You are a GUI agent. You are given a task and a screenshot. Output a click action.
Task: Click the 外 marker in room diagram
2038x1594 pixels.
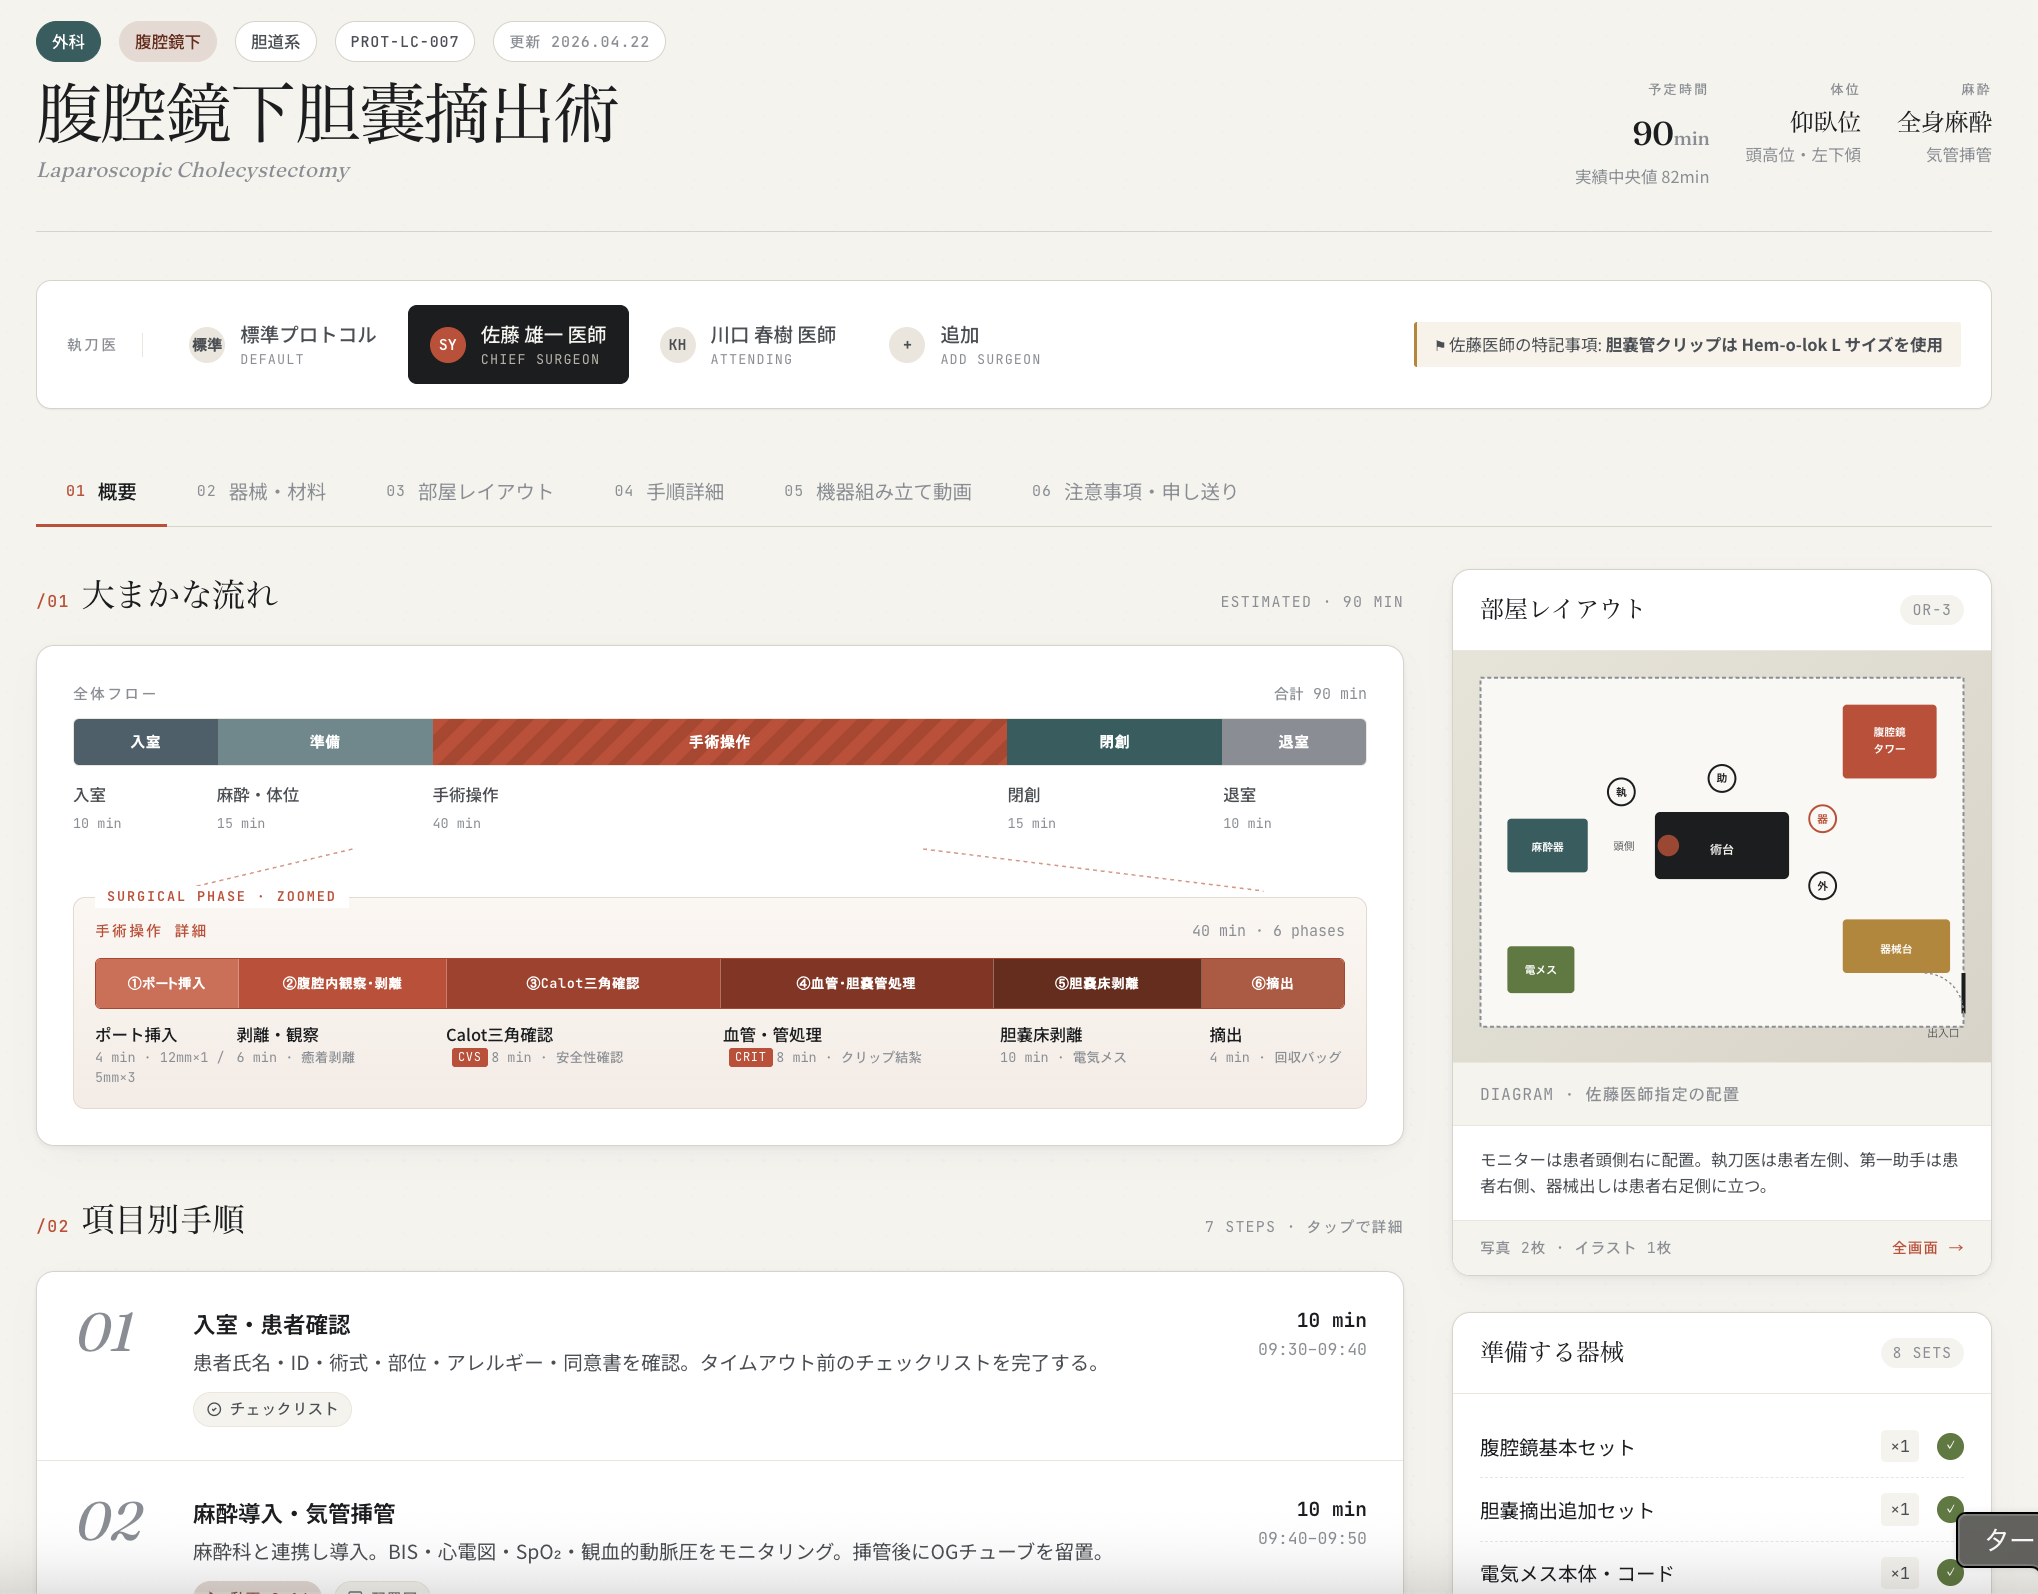(1822, 886)
